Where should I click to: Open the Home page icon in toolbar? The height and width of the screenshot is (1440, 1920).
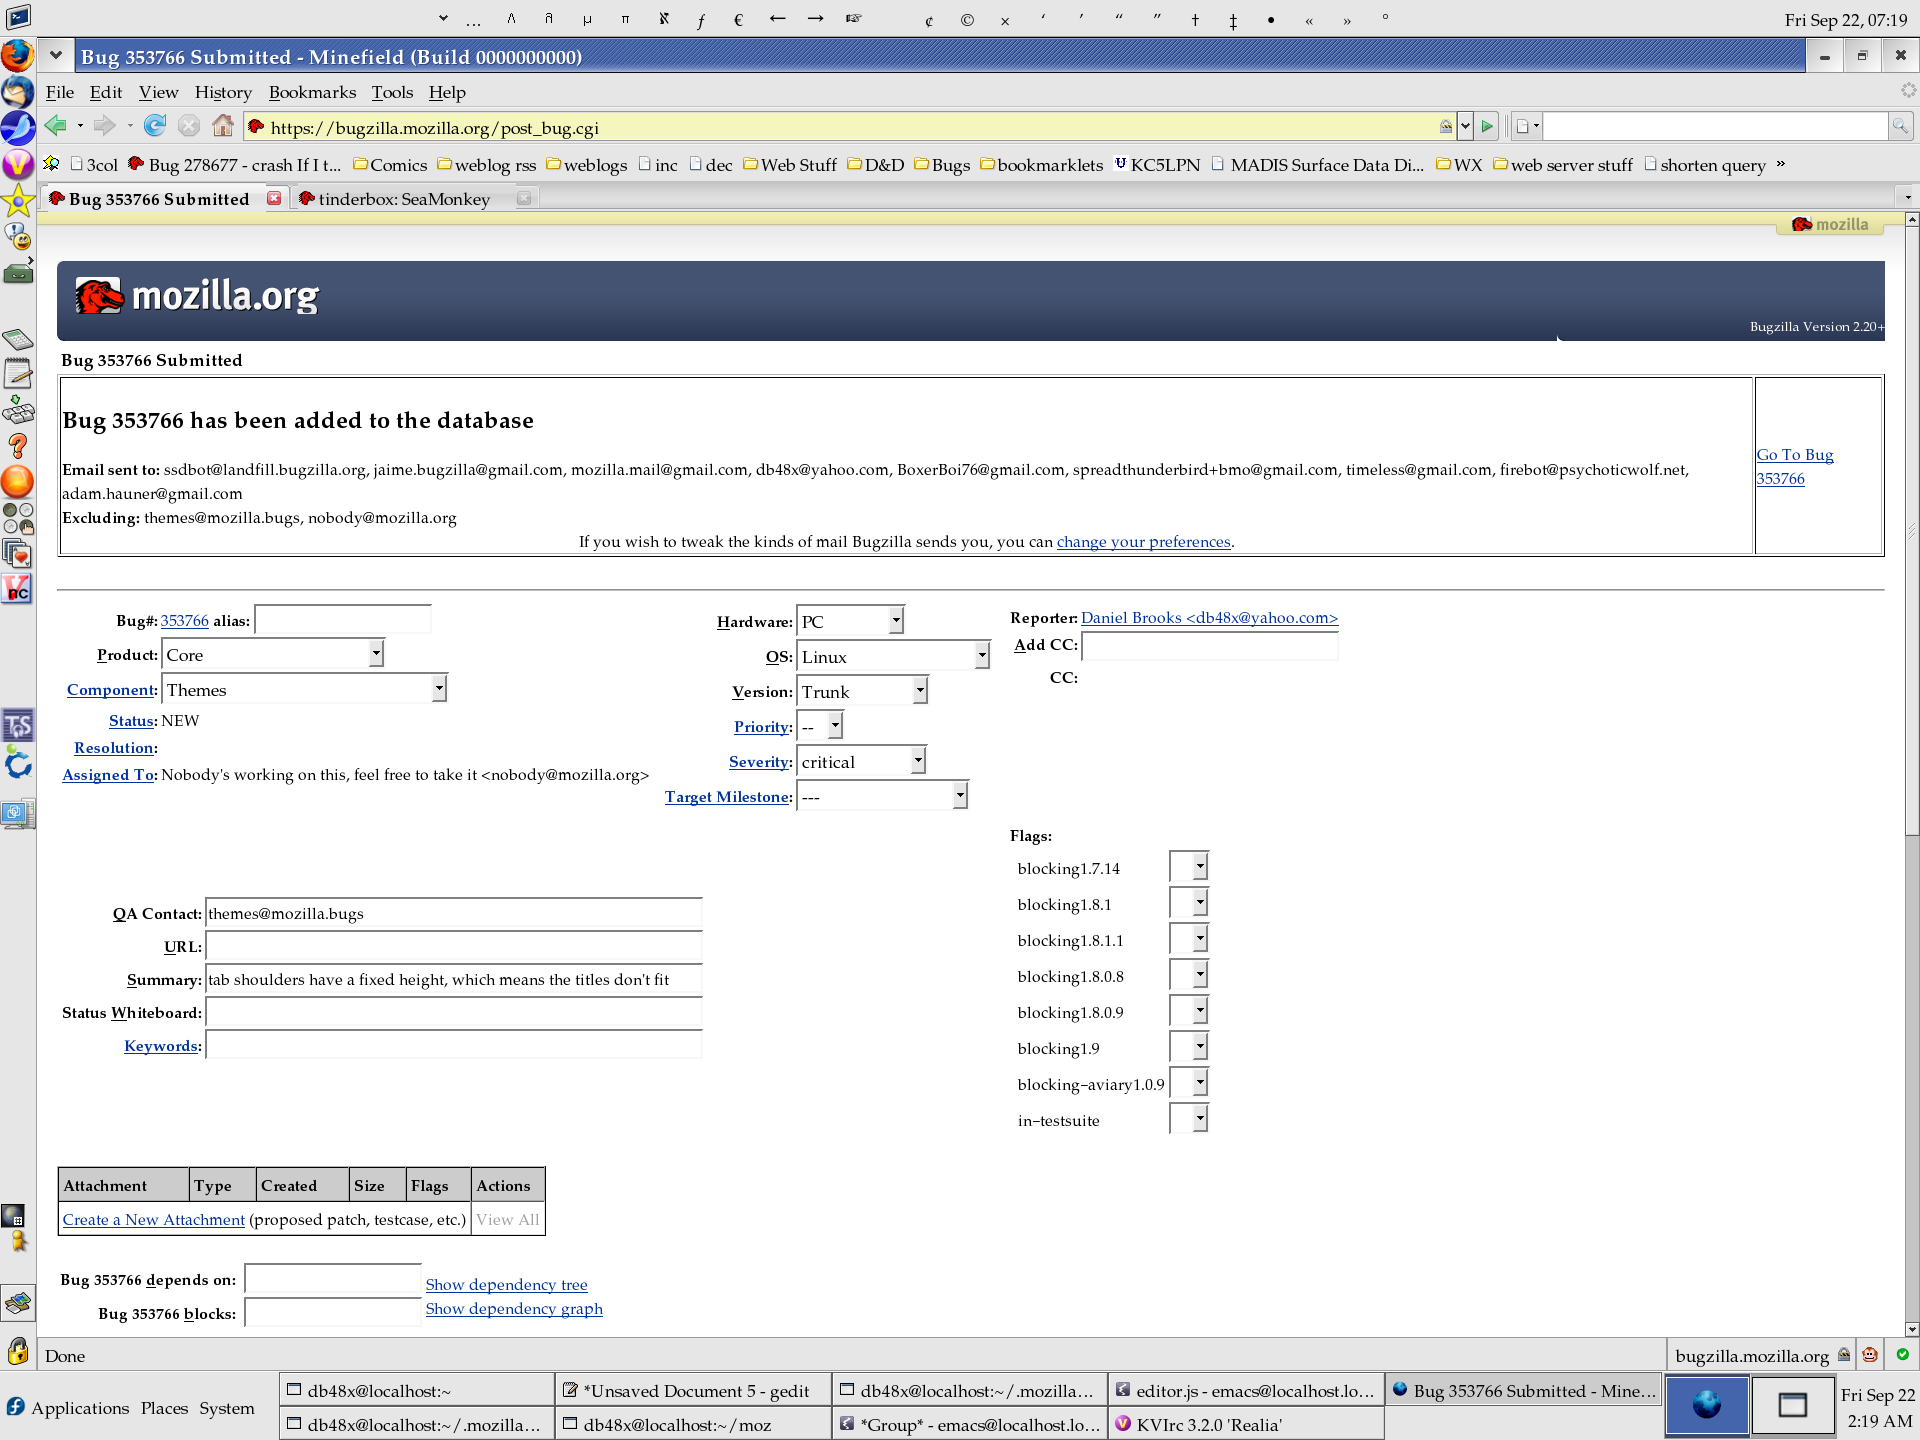(x=223, y=126)
